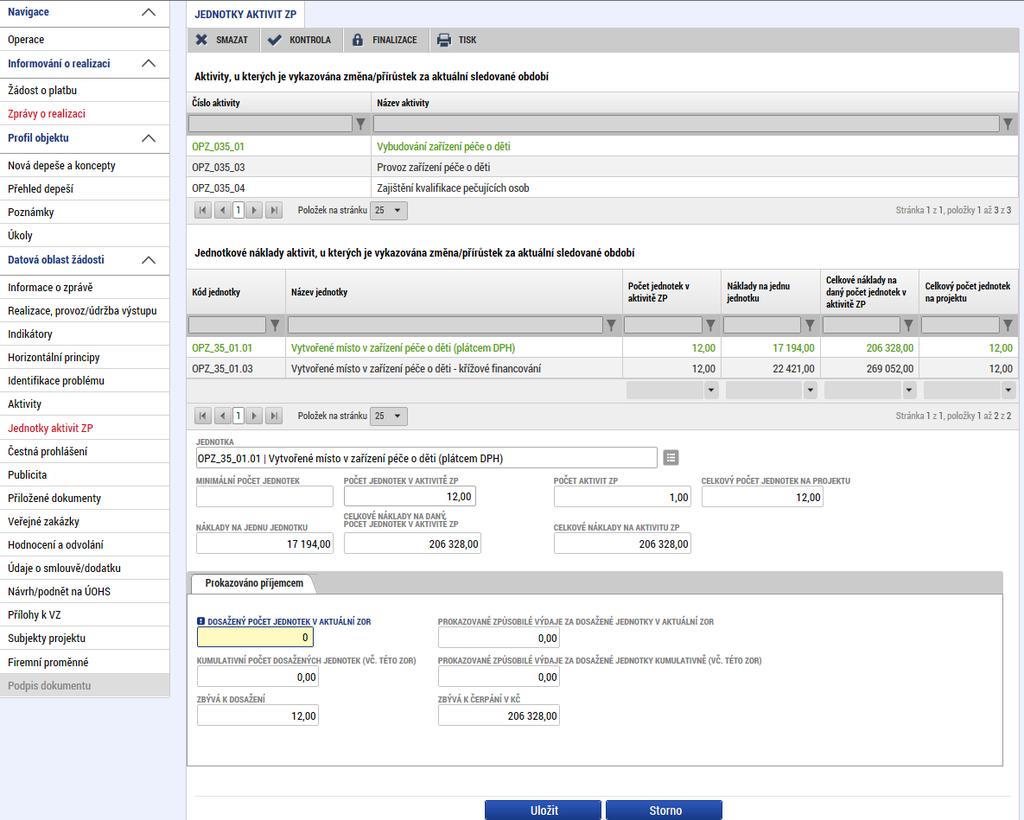Open the Jednotka selection list icon

coord(671,458)
